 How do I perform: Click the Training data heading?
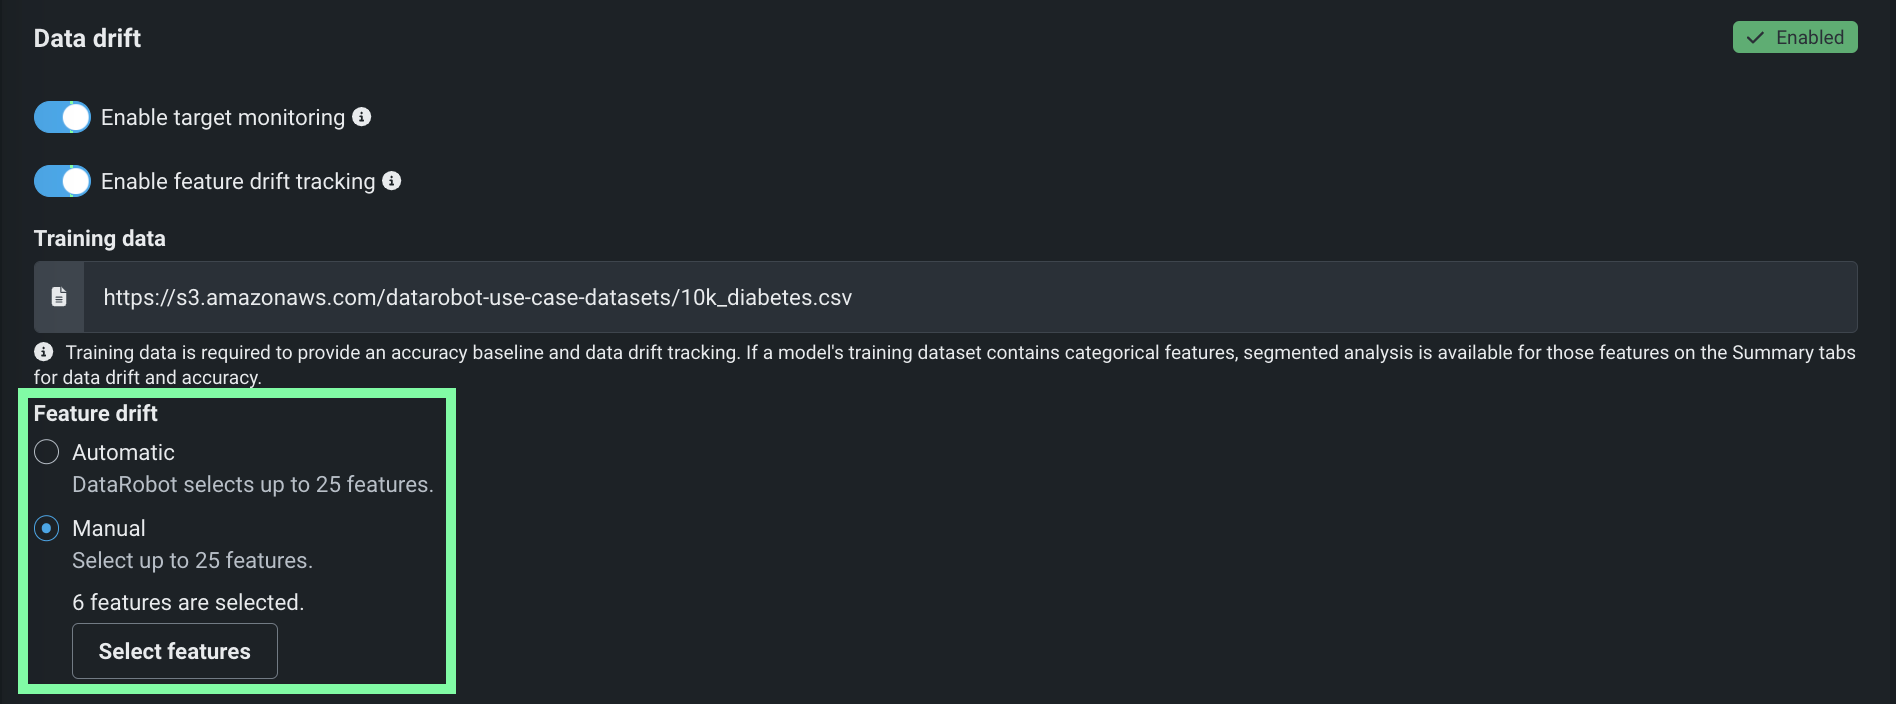(100, 238)
